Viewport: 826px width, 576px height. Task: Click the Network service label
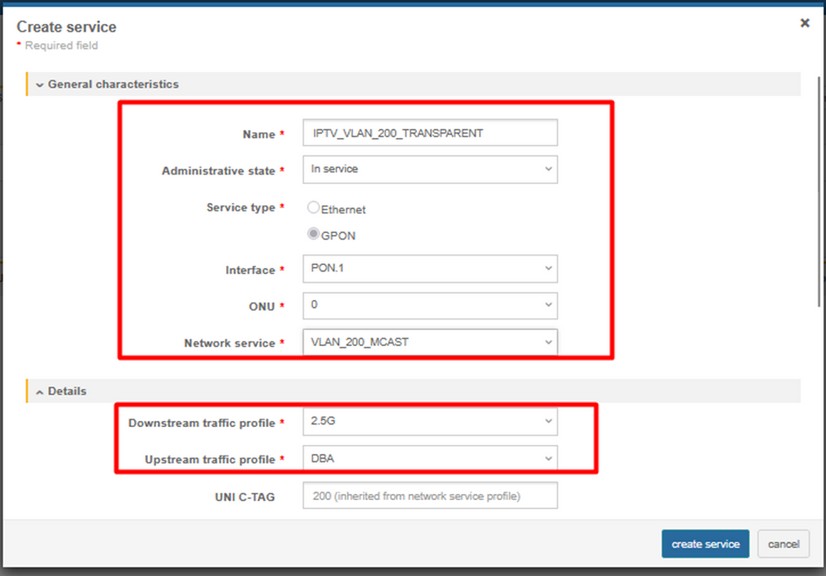229,343
